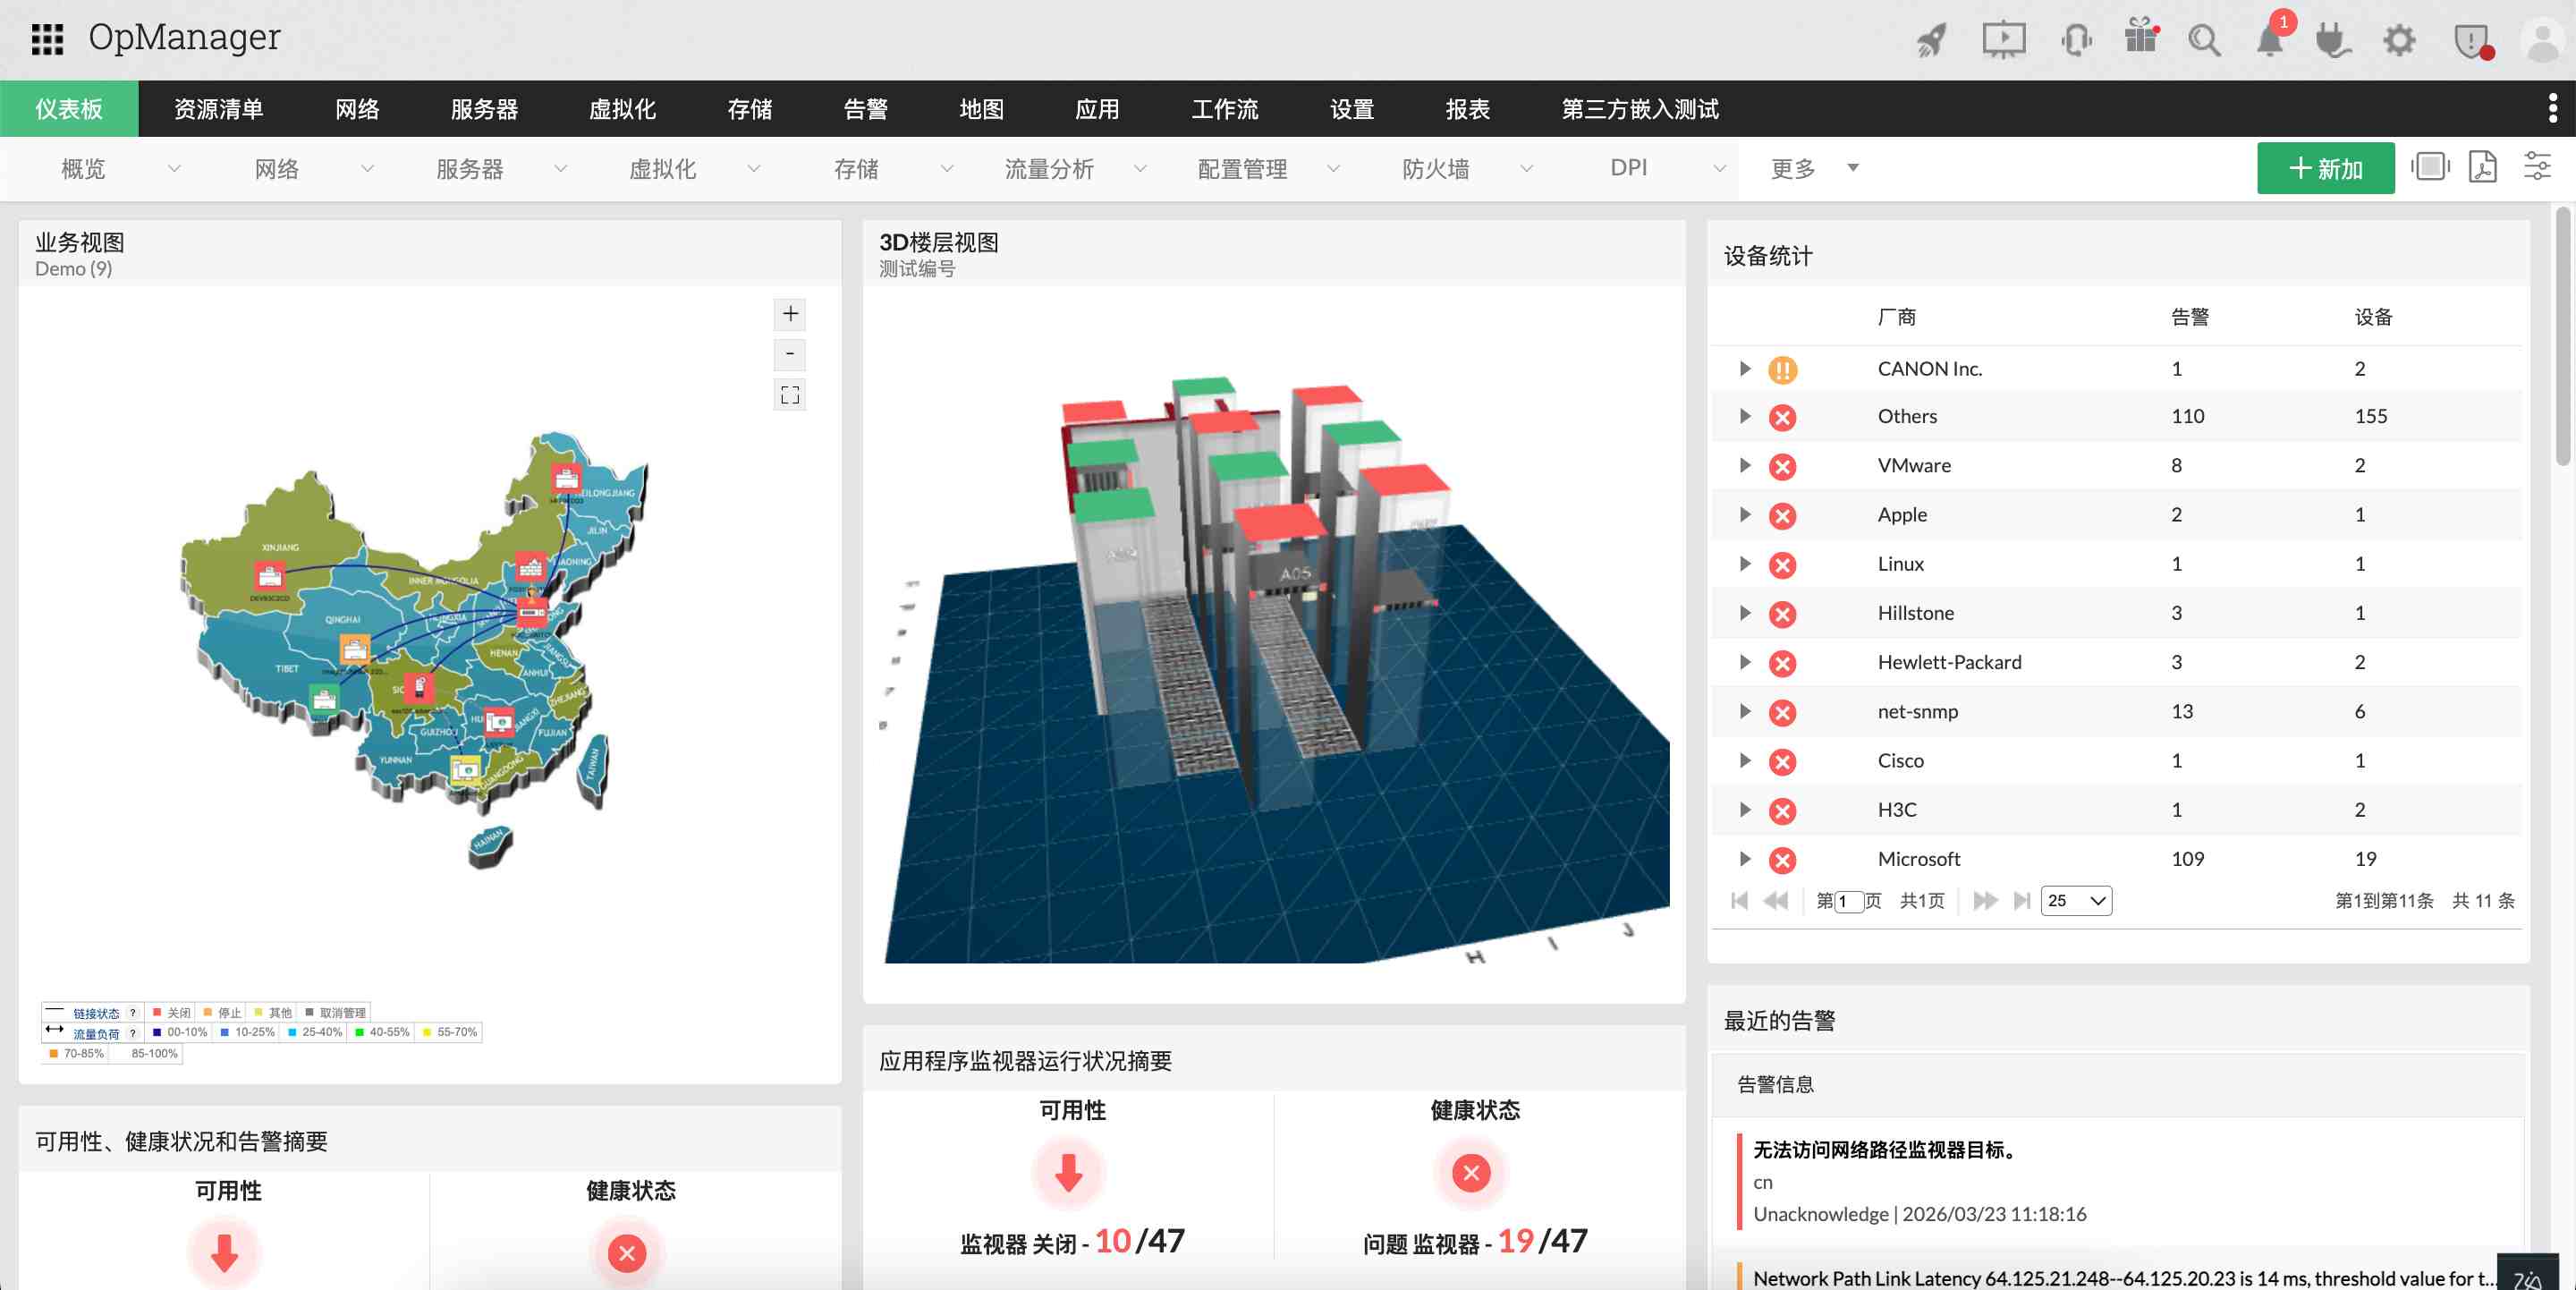
Task: Open dashboard filter settings sliders icon
Action: (x=2539, y=168)
